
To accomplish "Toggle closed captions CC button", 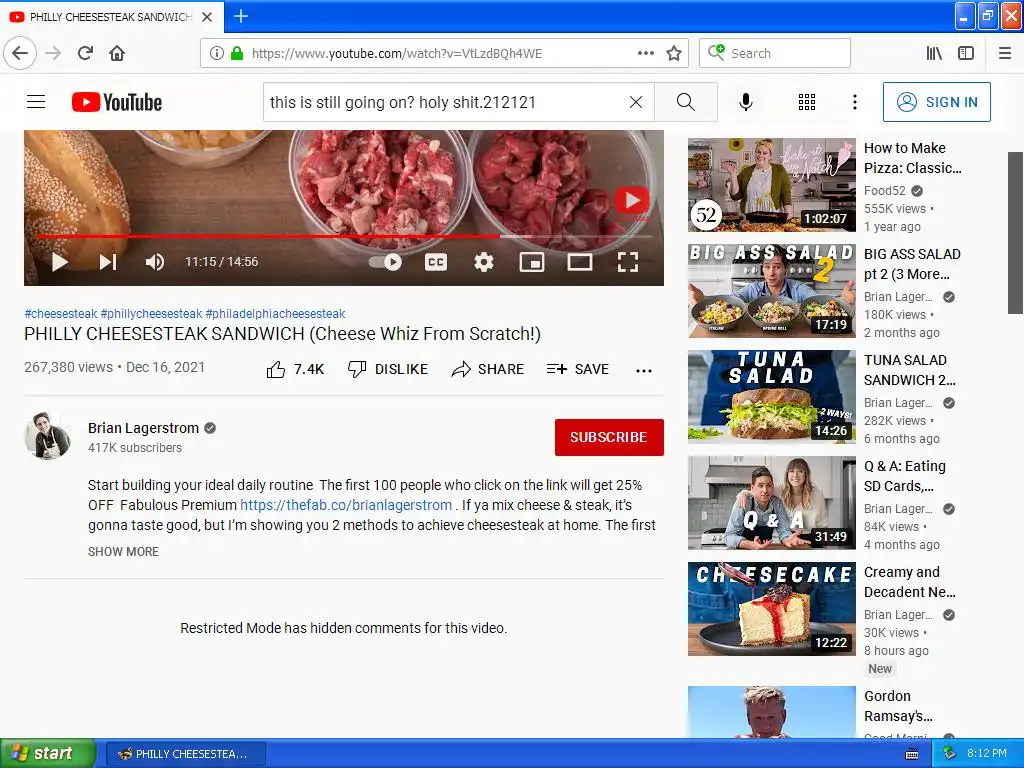I will pyautogui.click(x=436, y=262).
